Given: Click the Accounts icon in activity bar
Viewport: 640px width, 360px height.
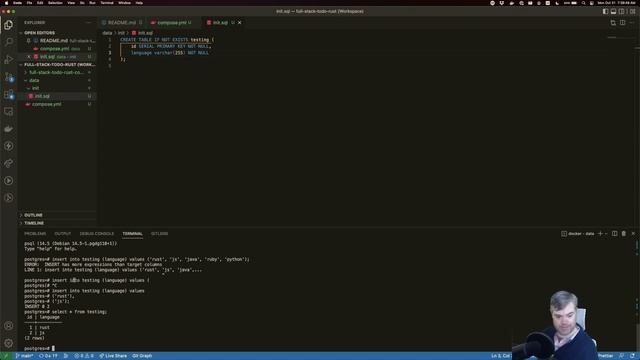Looking at the screenshot, I should (x=9, y=326).
